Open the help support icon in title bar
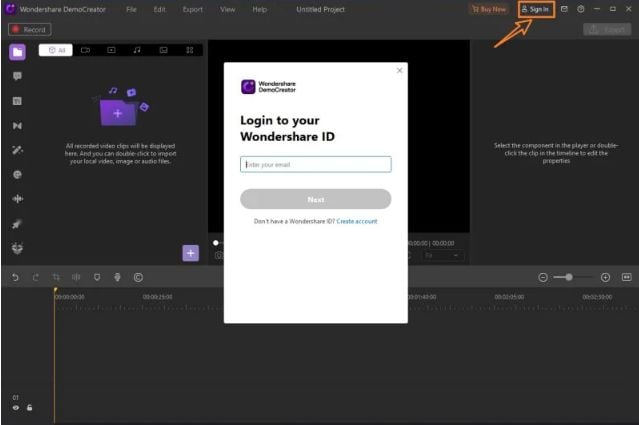The height and width of the screenshot is (425, 639). pos(581,9)
